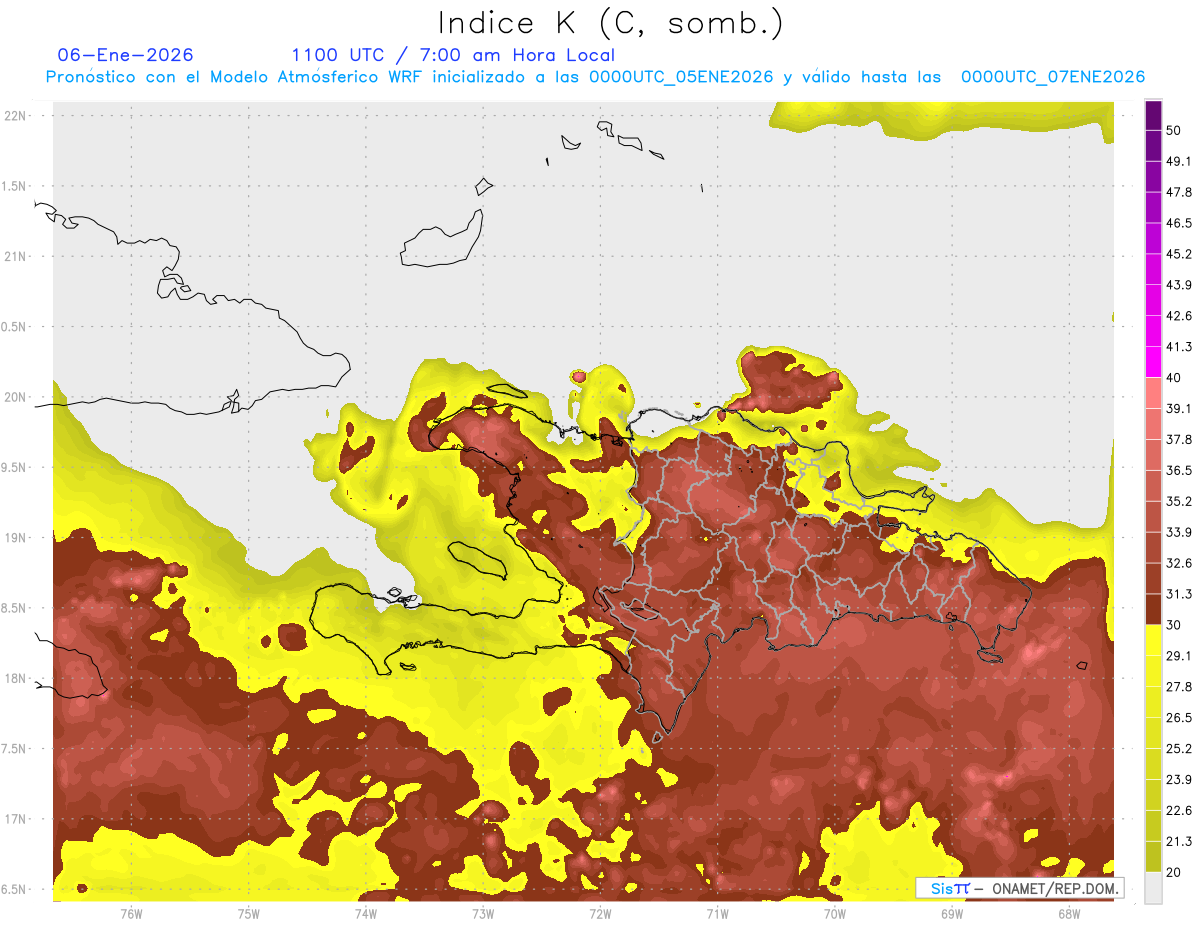This screenshot has width=1200, height=927.
Task: Click the '22.6' value on the color scale
Action: [1179, 811]
